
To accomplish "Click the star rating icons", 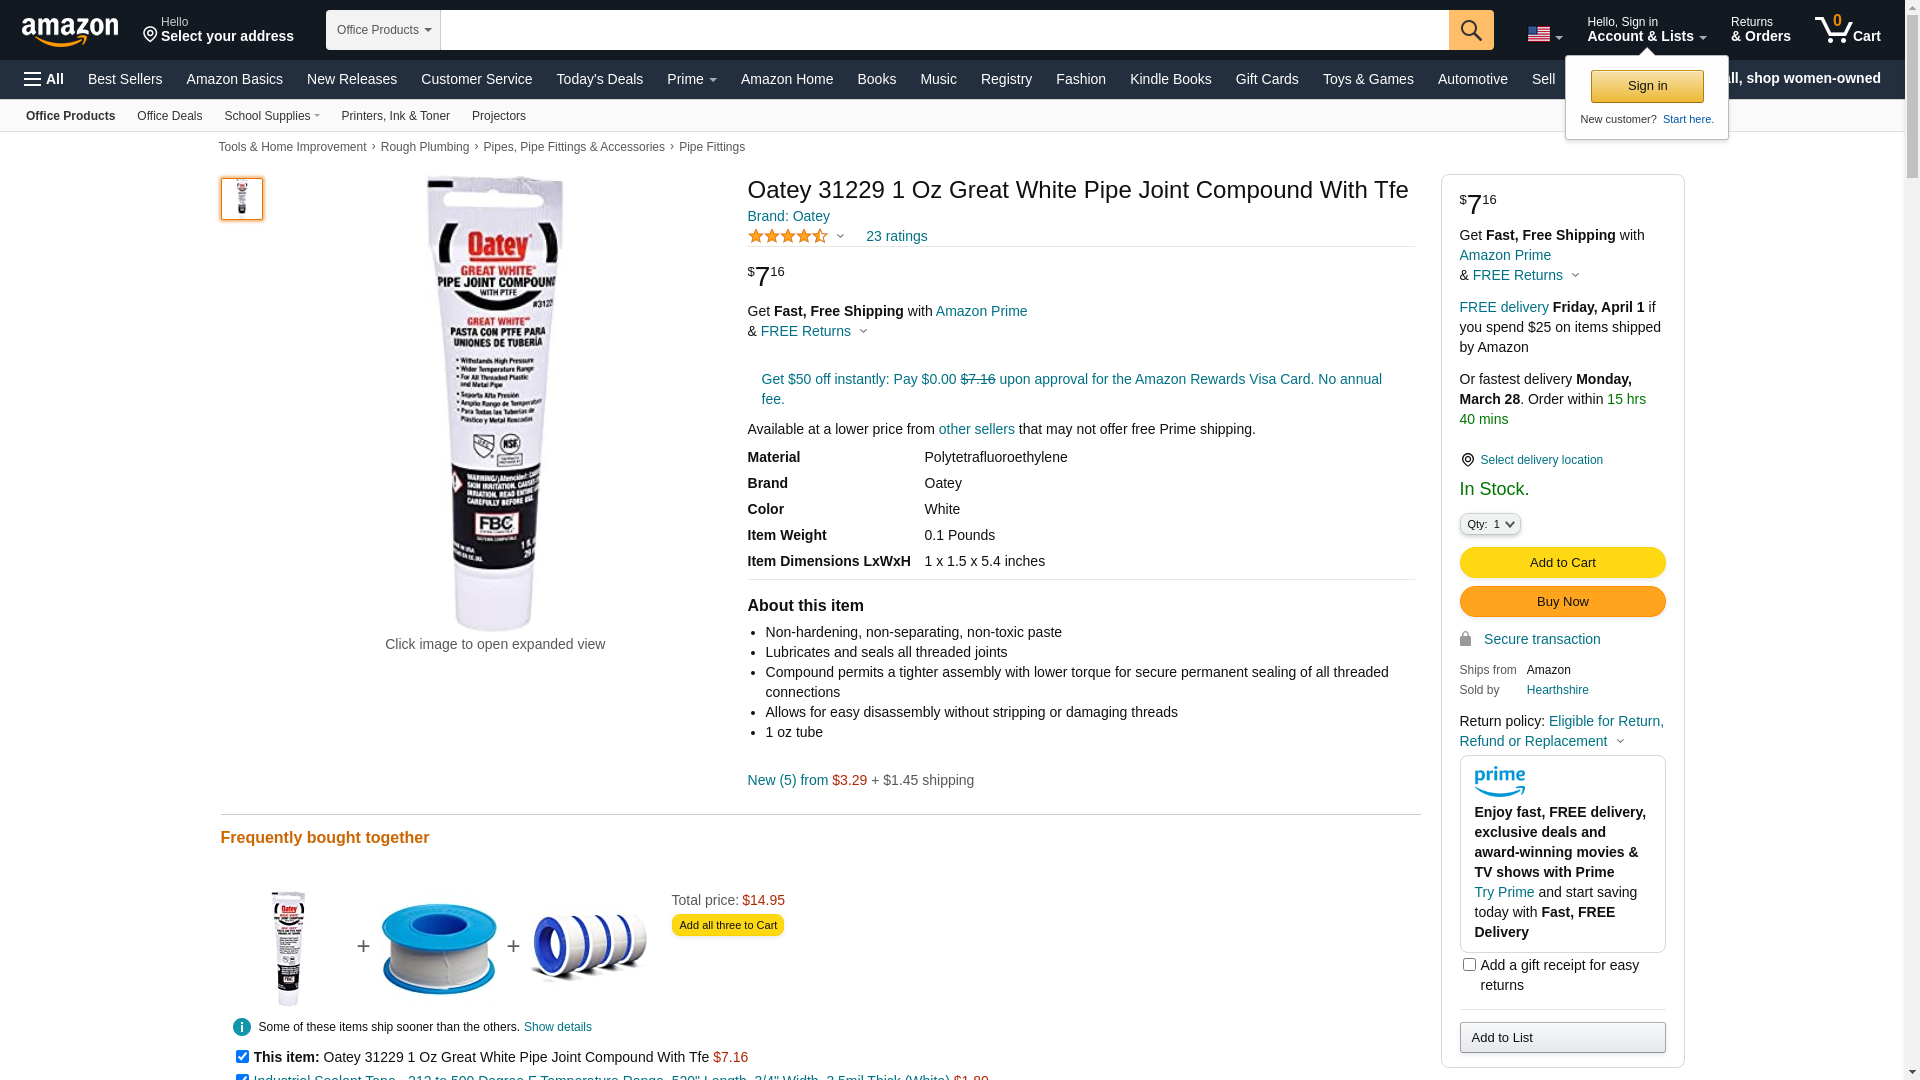I will [788, 236].
